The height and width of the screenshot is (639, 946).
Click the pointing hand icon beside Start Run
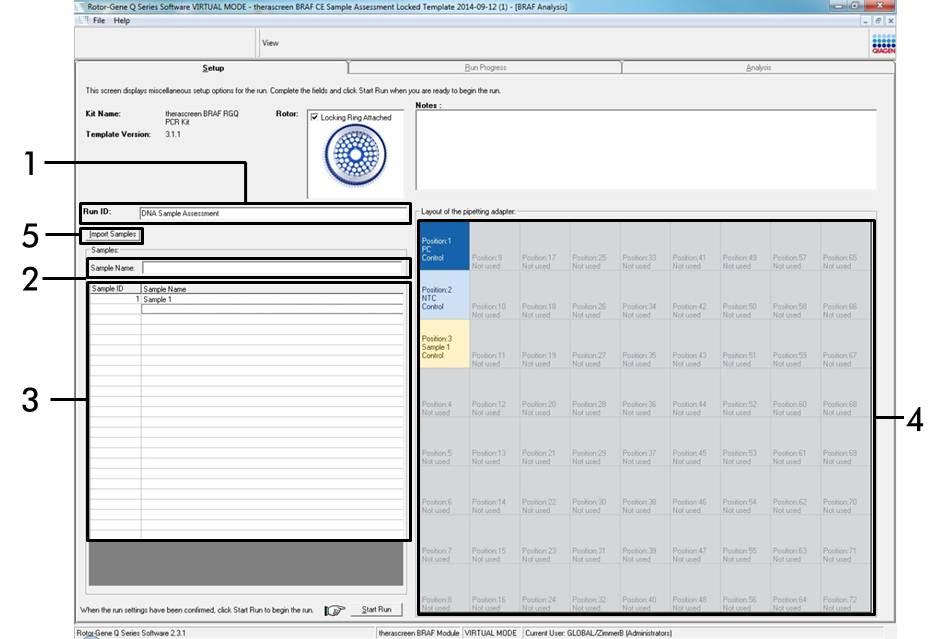click(335, 611)
